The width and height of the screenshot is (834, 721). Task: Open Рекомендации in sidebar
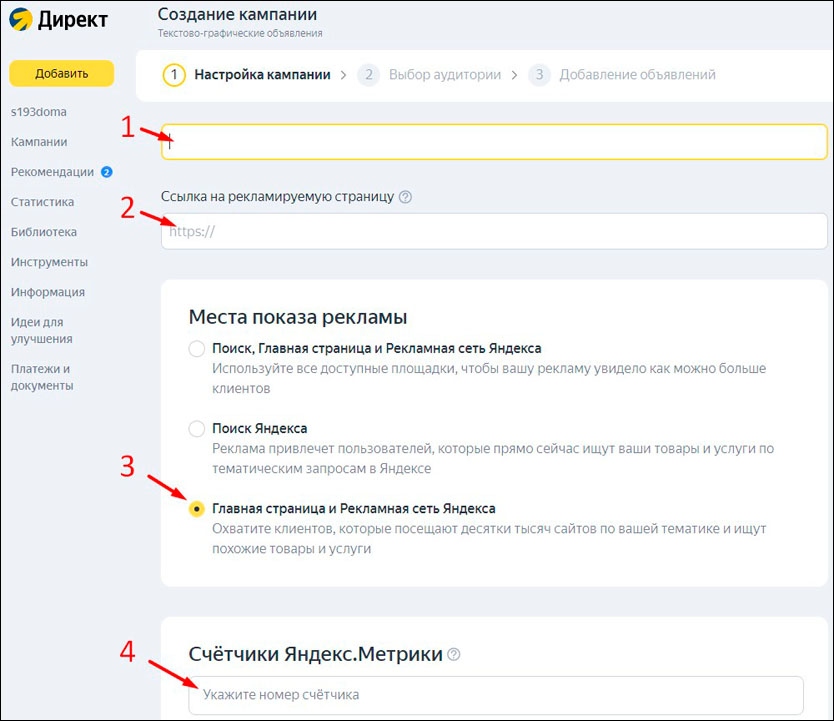point(52,172)
